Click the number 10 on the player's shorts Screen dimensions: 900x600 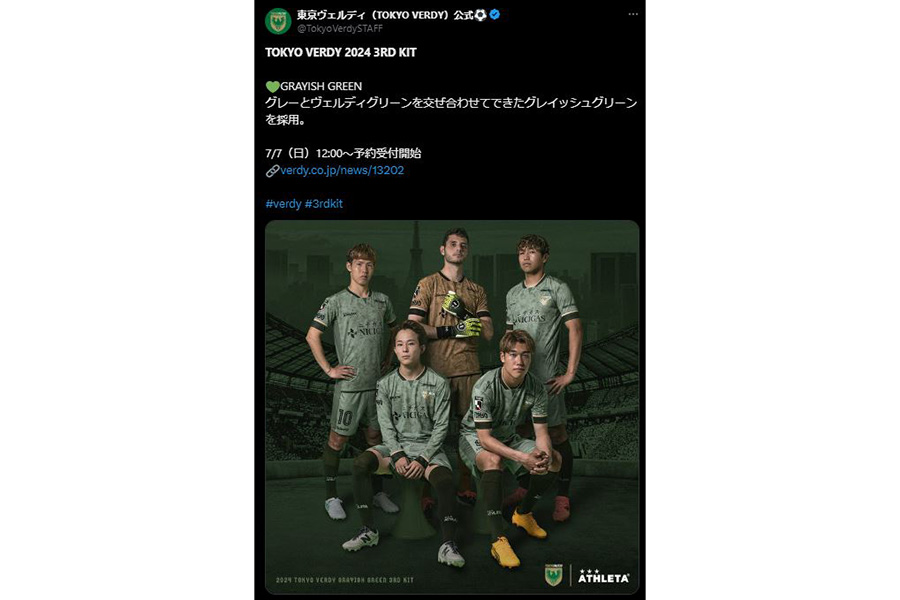click(345, 417)
